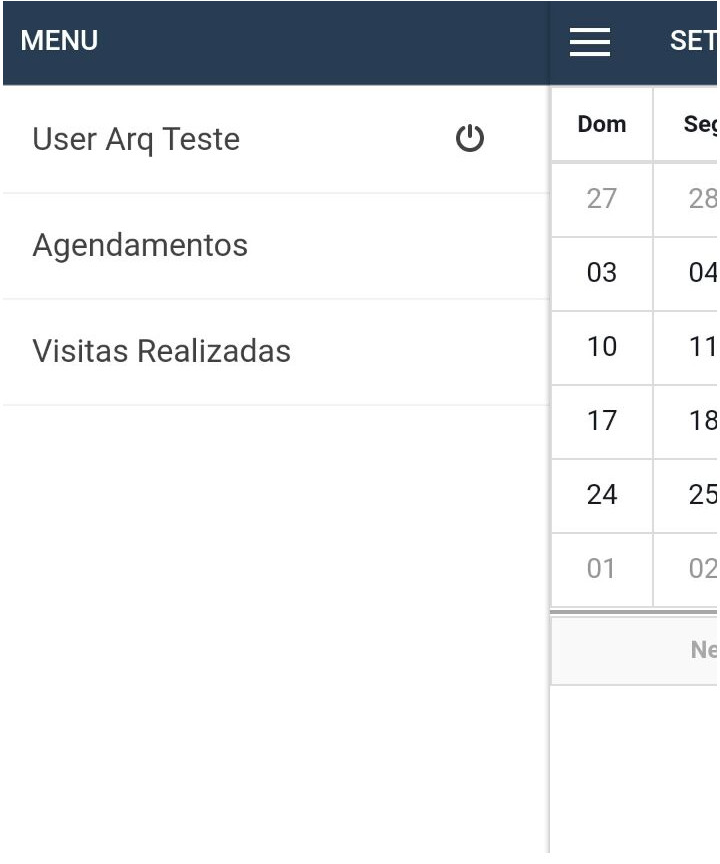Select greyed day 27 of previous month
Image resolution: width=720 pixels, height=864 pixels.
(602, 199)
